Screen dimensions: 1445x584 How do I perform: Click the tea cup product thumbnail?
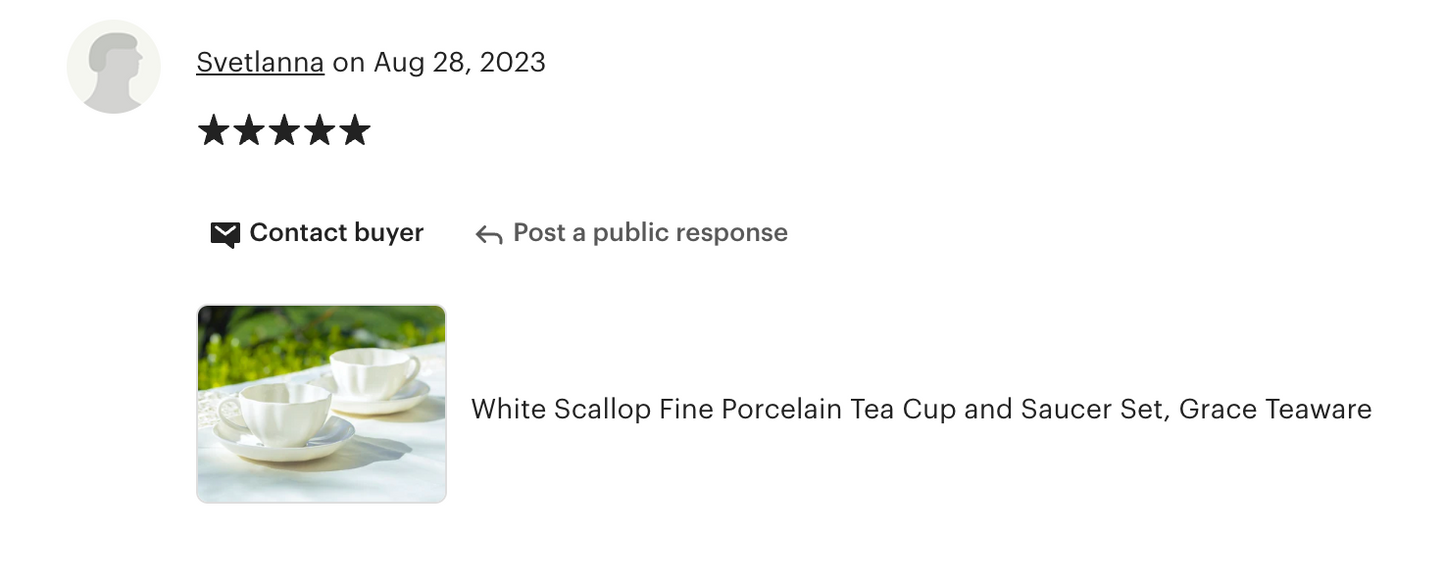pyautogui.click(x=320, y=401)
